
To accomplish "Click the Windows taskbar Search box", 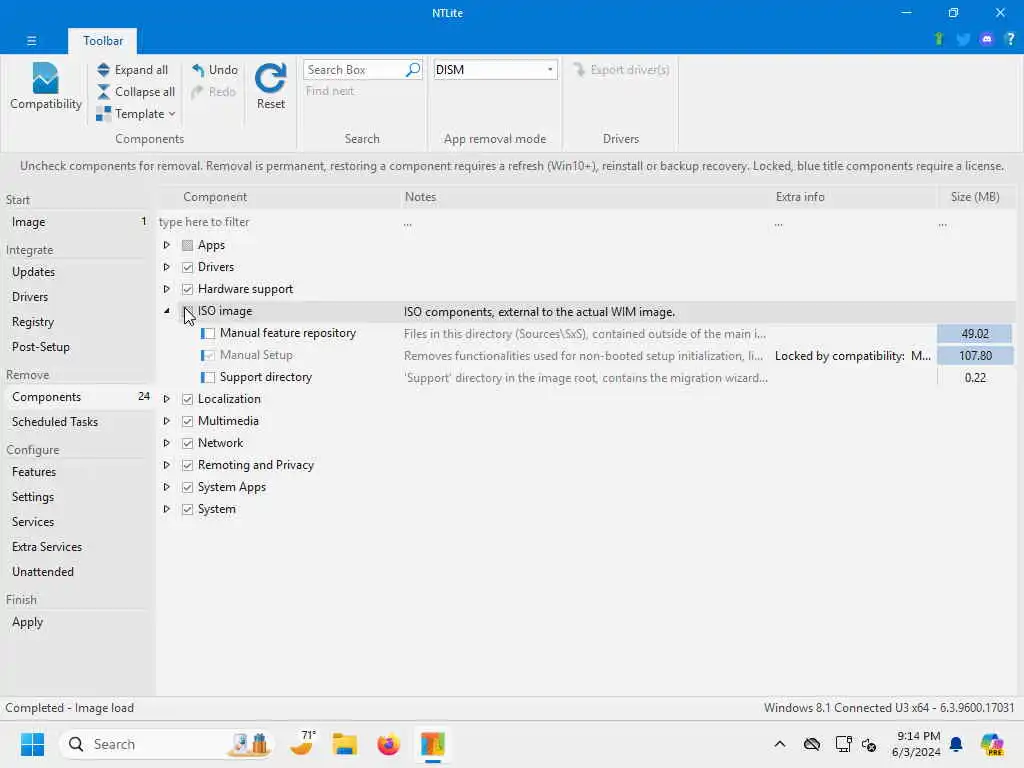I will (x=167, y=744).
